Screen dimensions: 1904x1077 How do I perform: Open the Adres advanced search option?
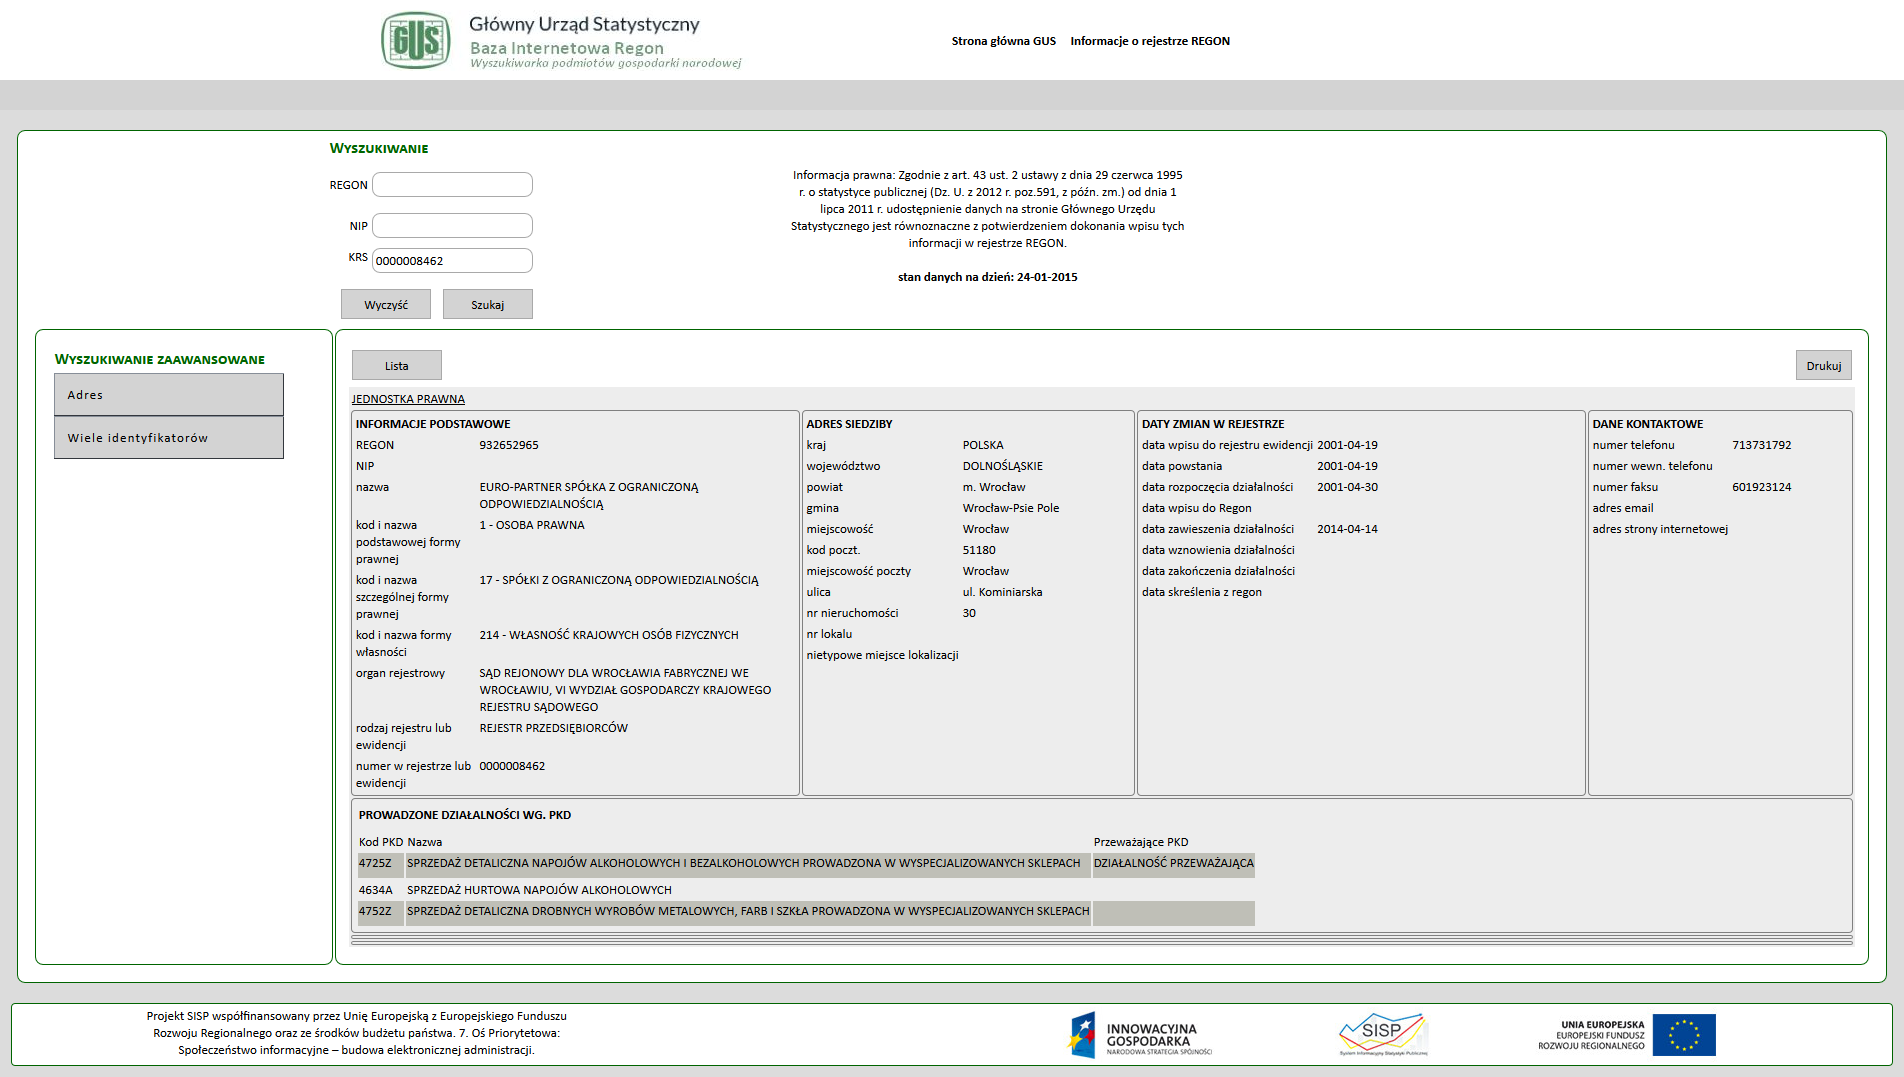tap(169, 395)
